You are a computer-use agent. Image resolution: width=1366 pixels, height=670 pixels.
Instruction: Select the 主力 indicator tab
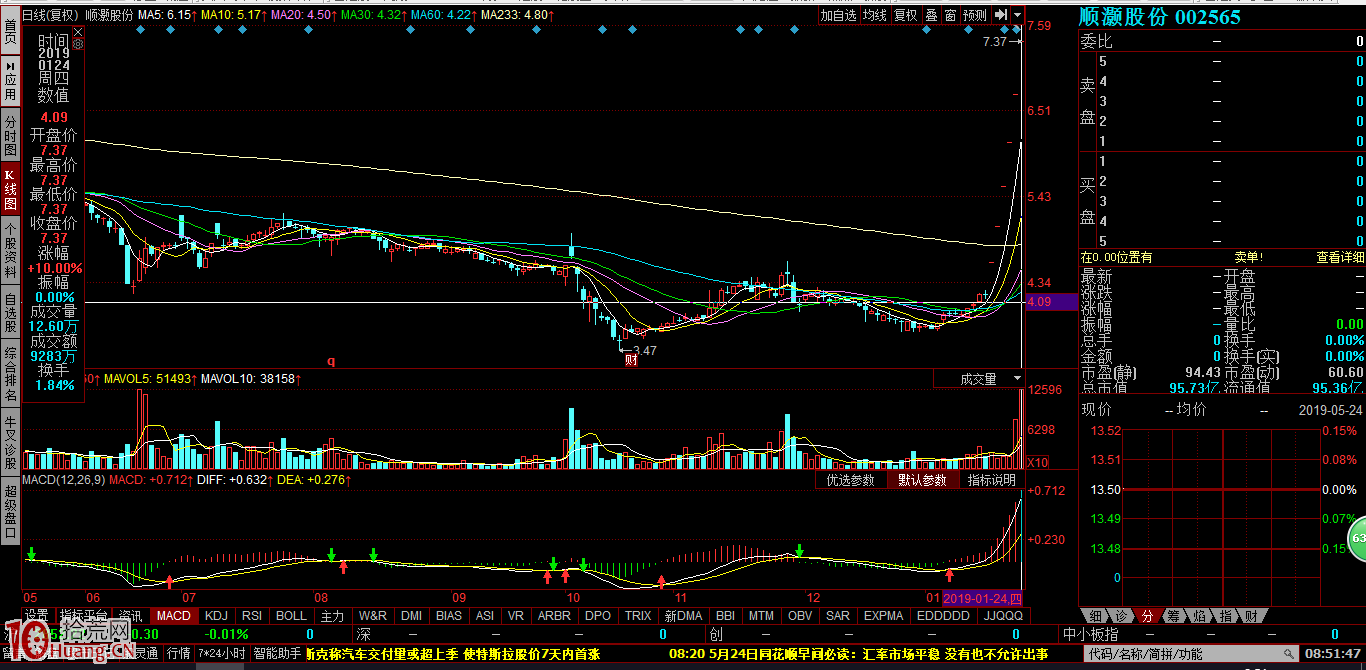333,615
